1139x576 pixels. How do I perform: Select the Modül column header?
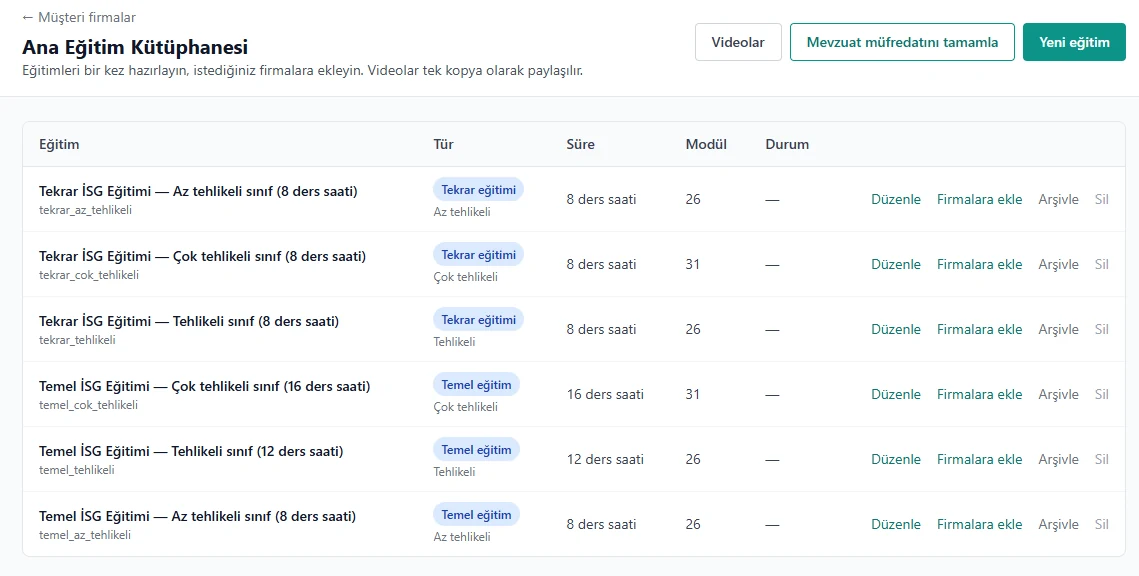[x=706, y=145]
